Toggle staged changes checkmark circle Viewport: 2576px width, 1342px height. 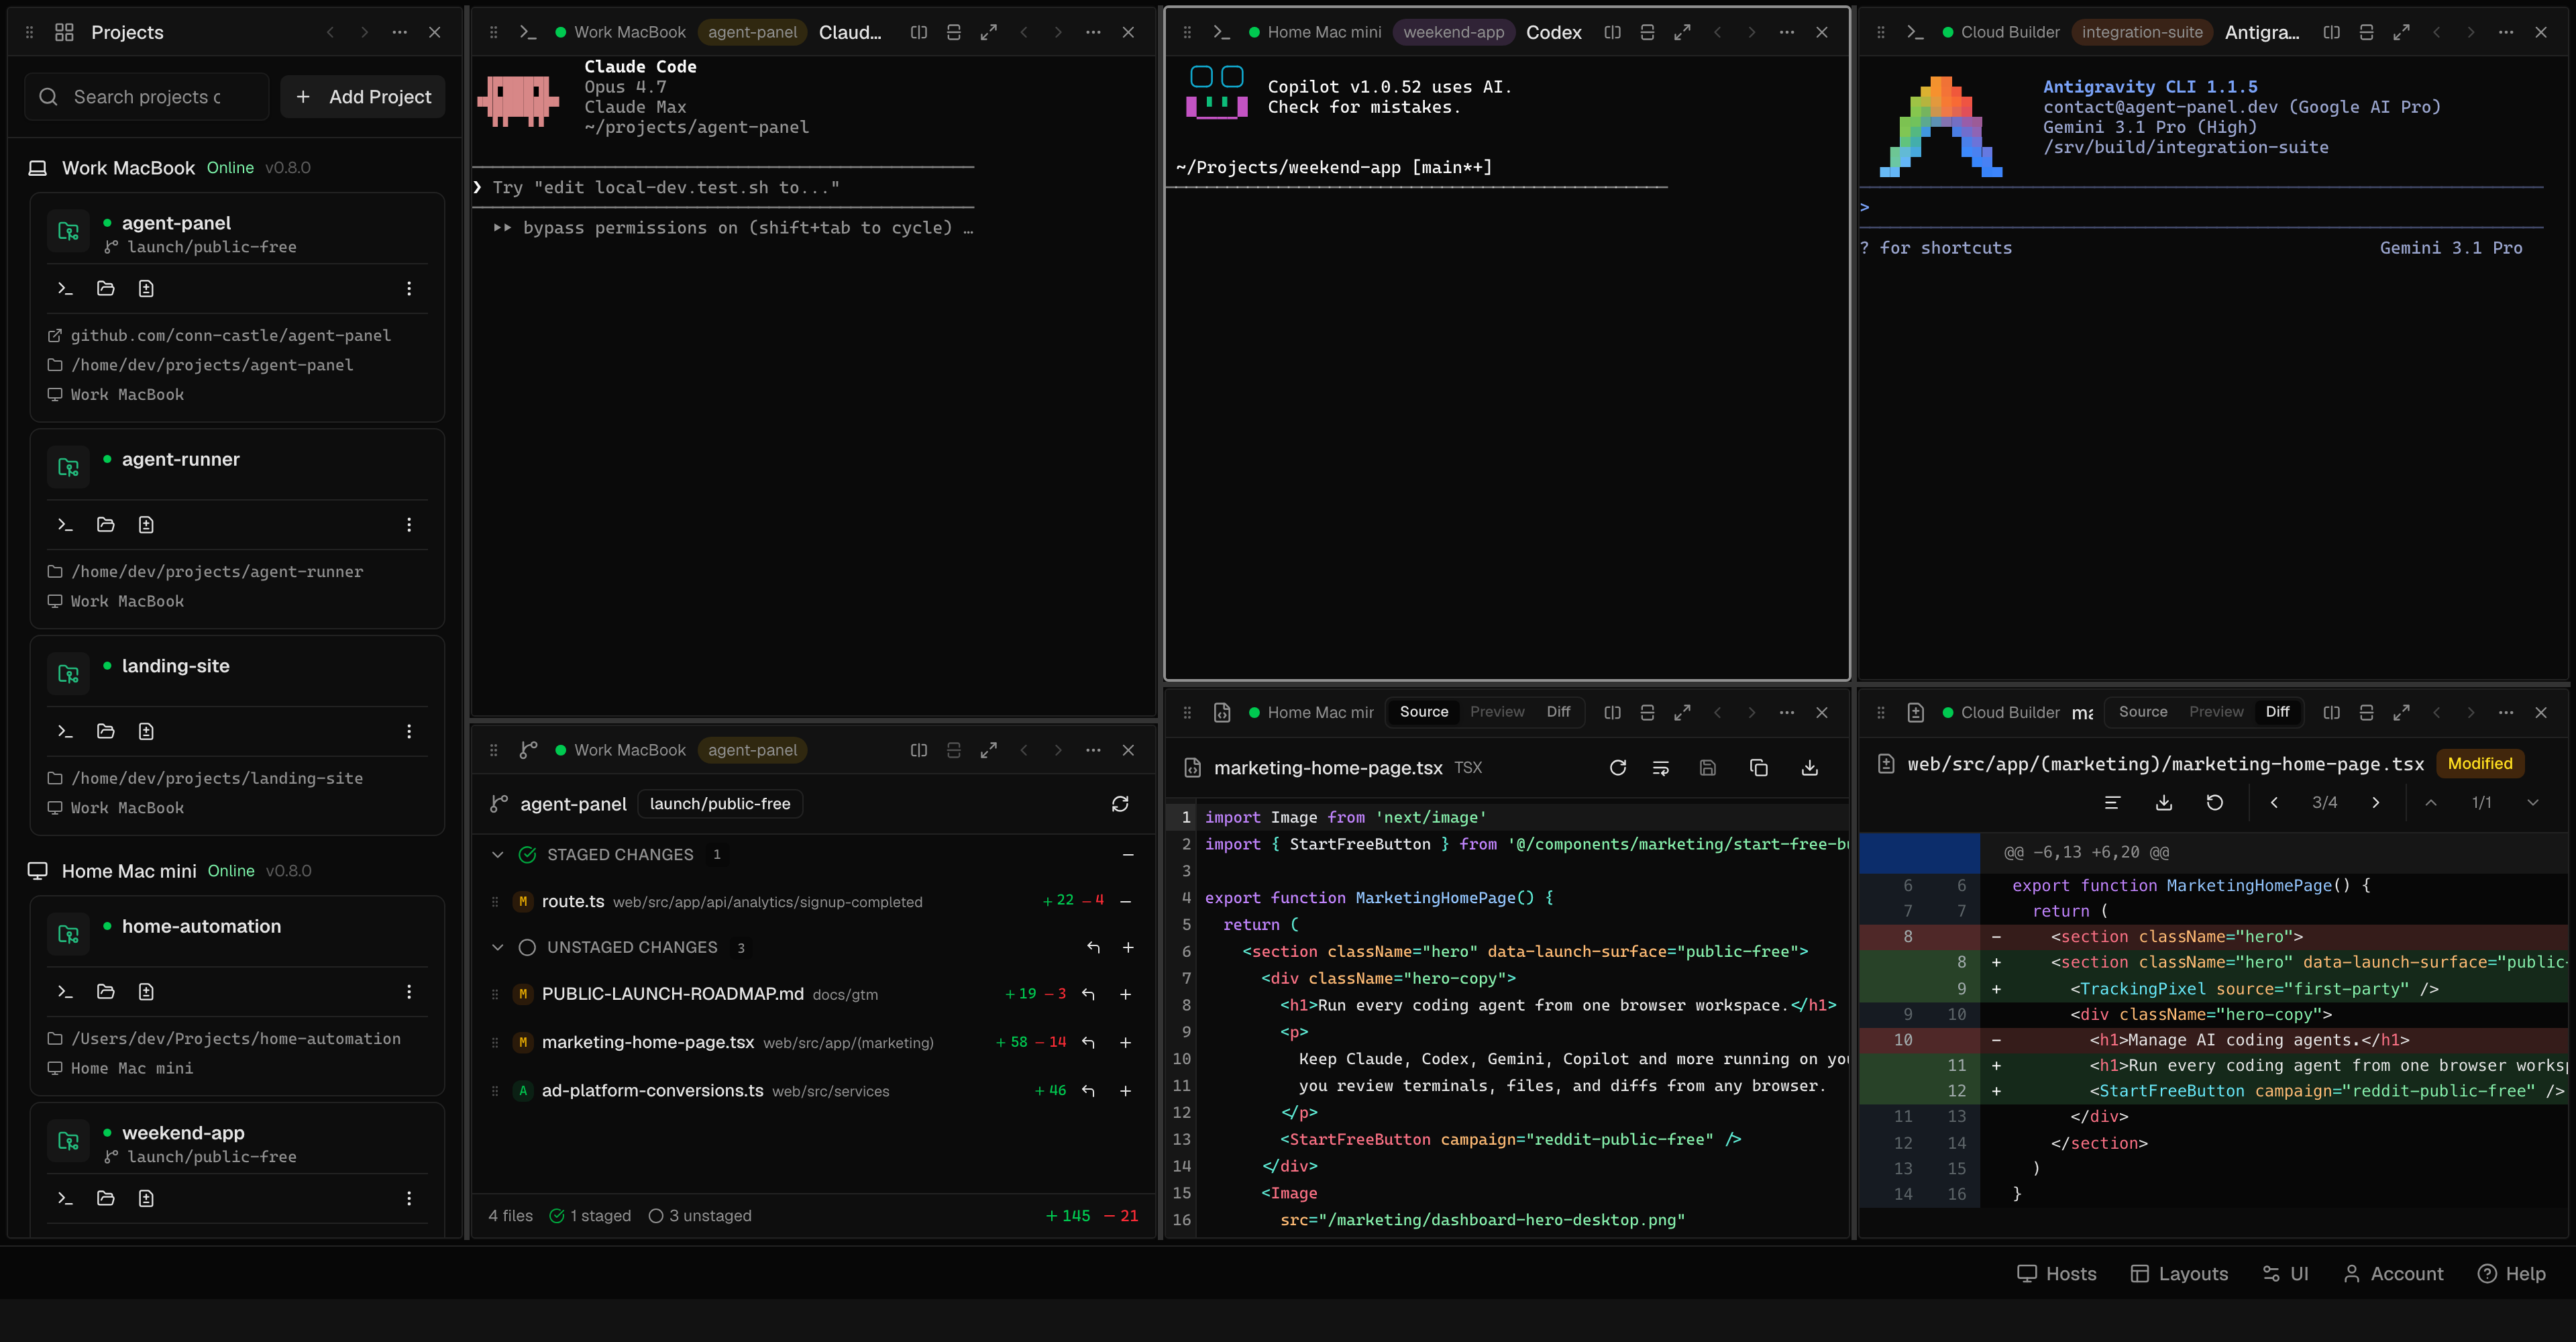[528, 855]
